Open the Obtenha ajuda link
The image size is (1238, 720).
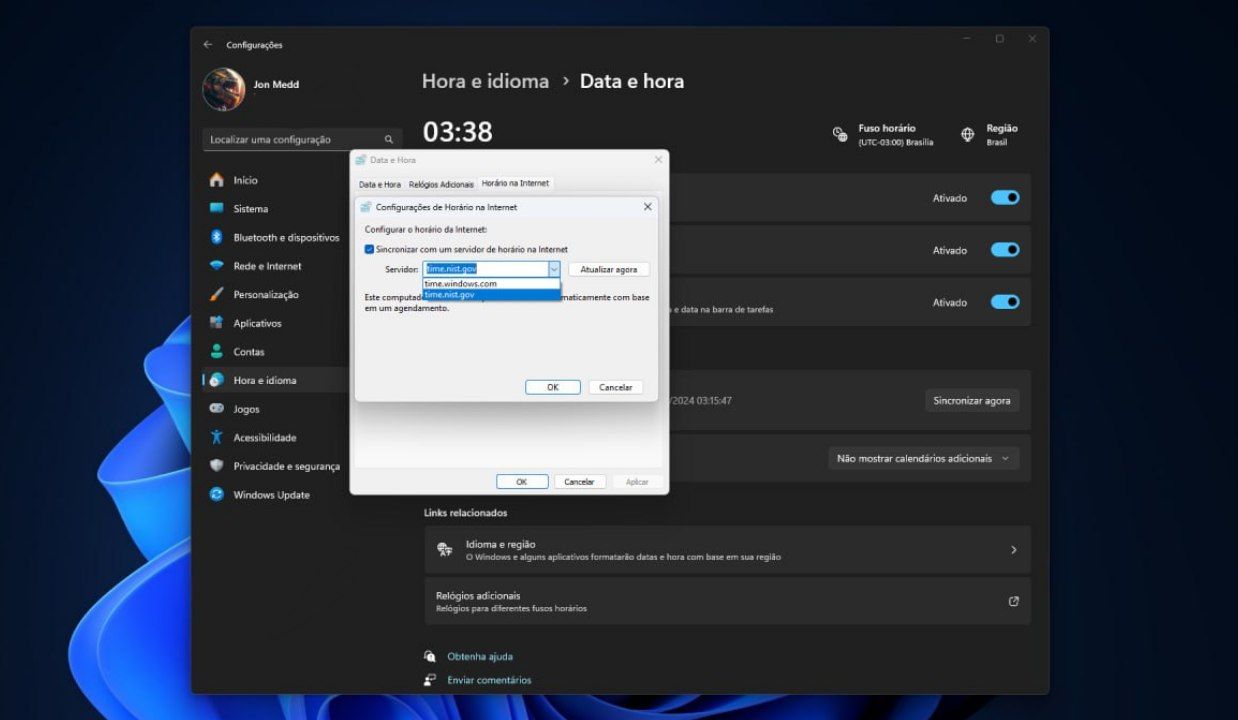click(480, 657)
